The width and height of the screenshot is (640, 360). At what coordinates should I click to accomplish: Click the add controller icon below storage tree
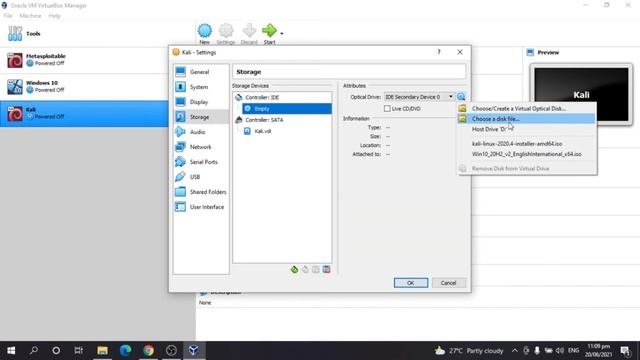(x=294, y=269)
